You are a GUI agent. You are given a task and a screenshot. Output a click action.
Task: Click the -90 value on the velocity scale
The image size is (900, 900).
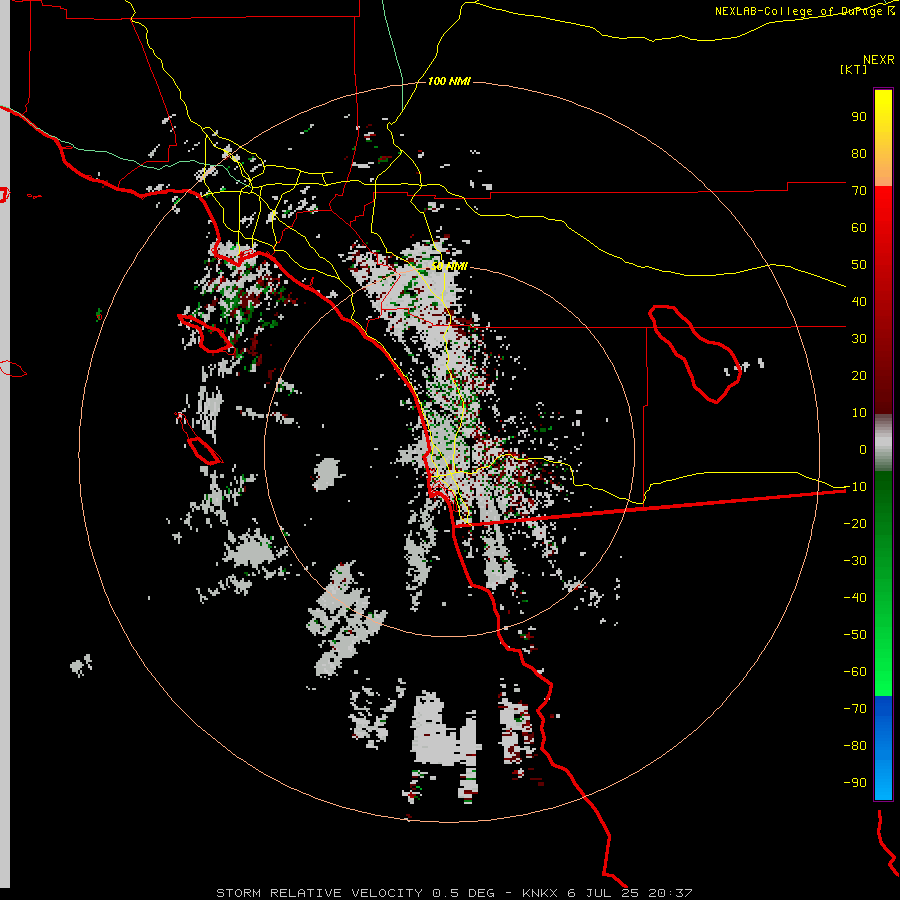(855, 782)
